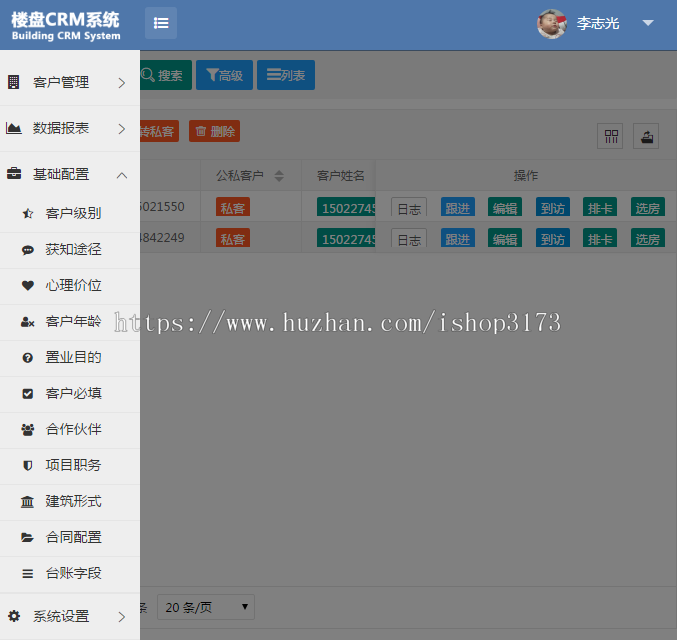Click the 客户管理 building icon
This screenshot has width=677, height=640.
(x=13, y=82)
